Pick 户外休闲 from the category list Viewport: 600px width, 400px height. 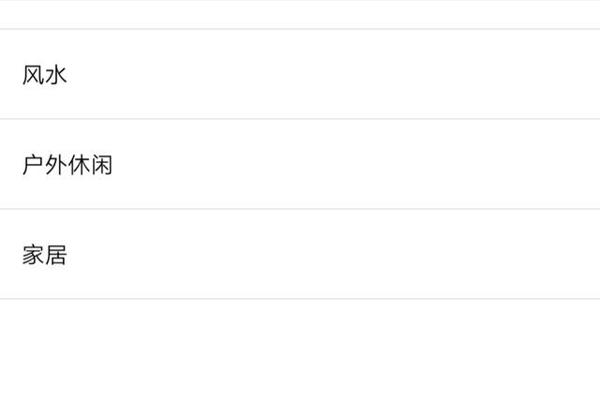click(300, 164)
